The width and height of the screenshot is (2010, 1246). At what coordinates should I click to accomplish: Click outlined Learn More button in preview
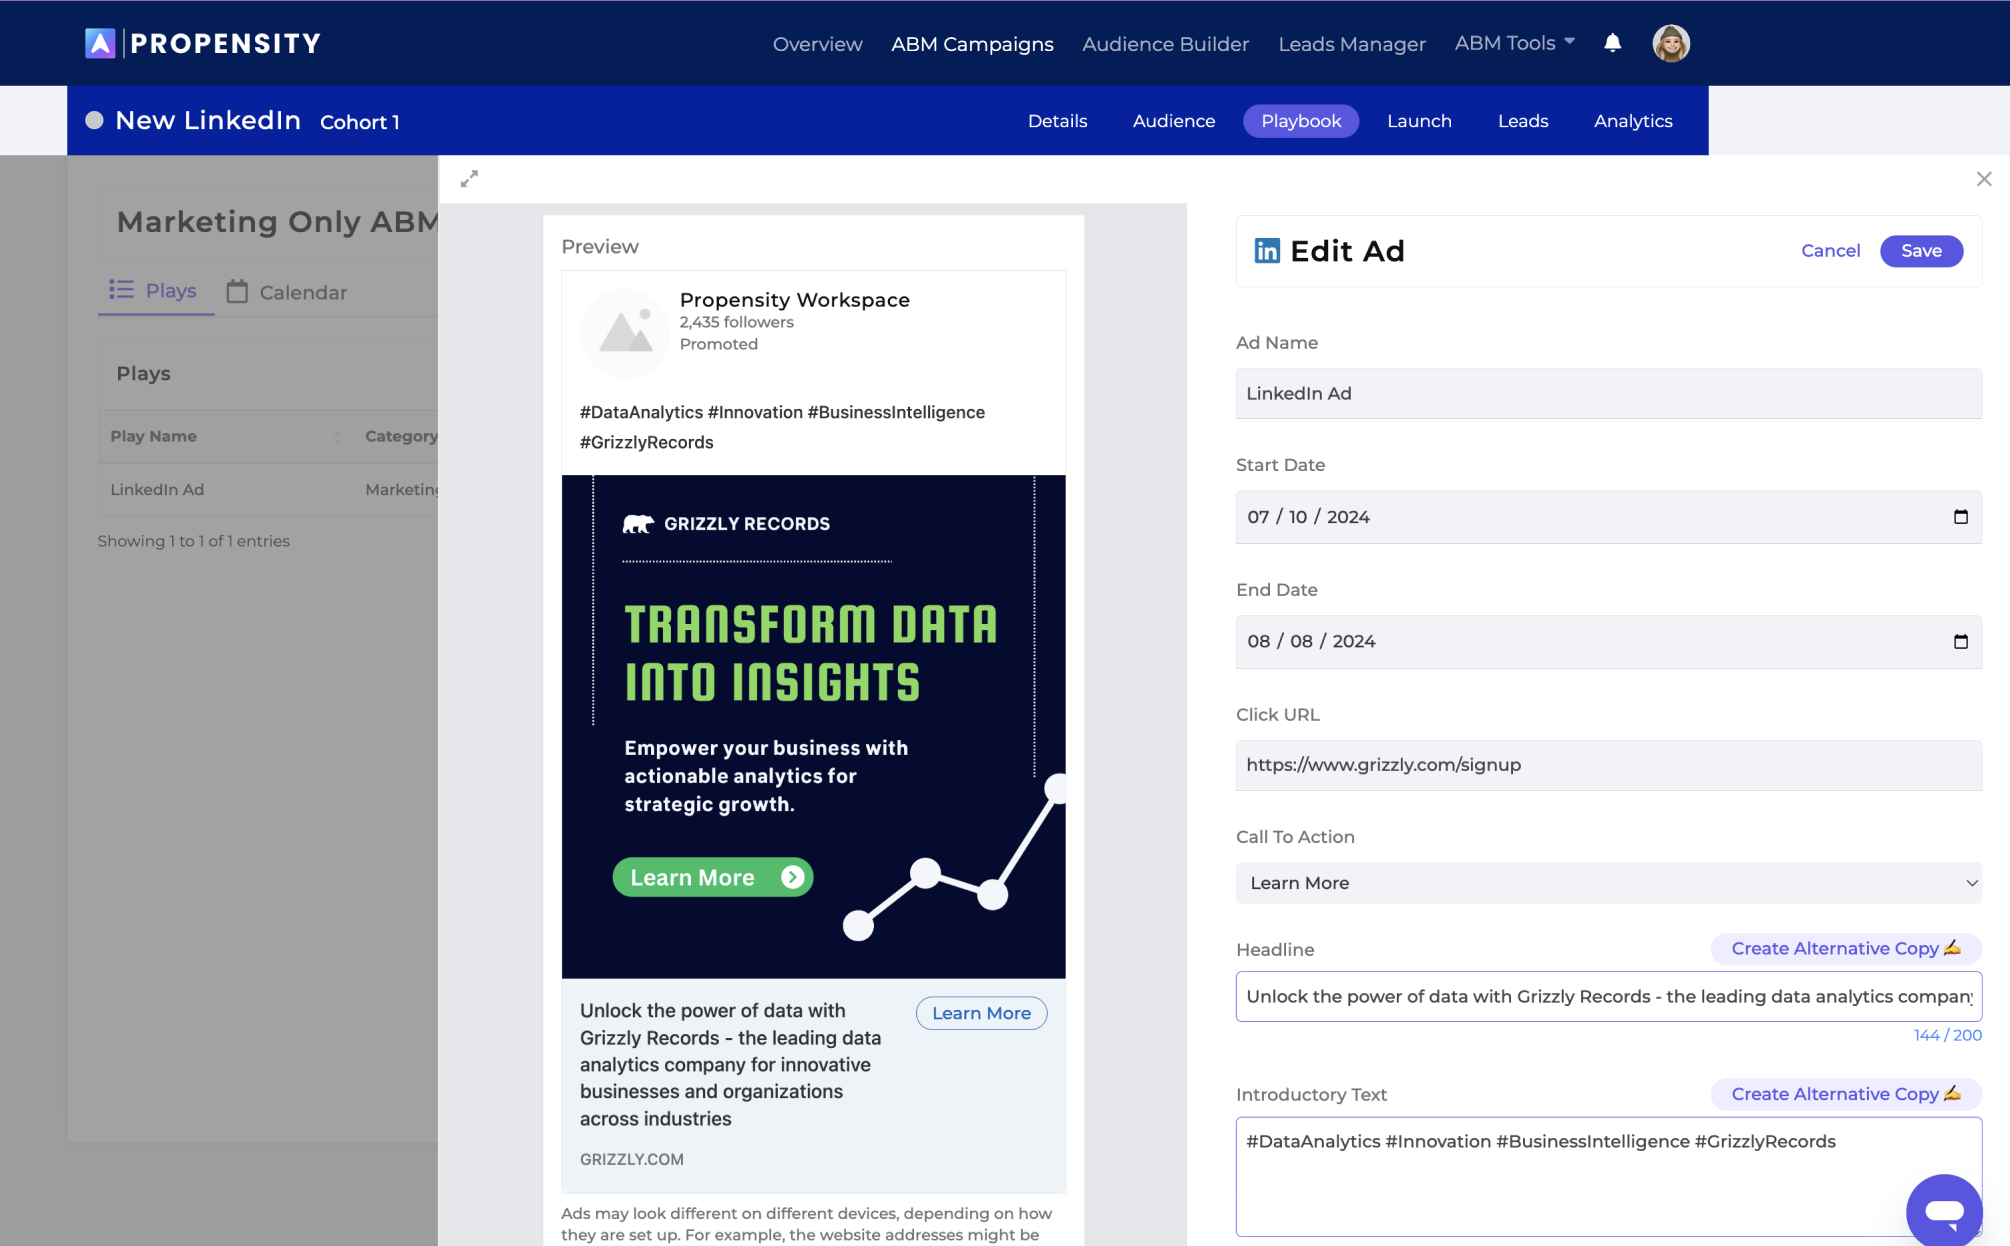tap(981, 1013)
